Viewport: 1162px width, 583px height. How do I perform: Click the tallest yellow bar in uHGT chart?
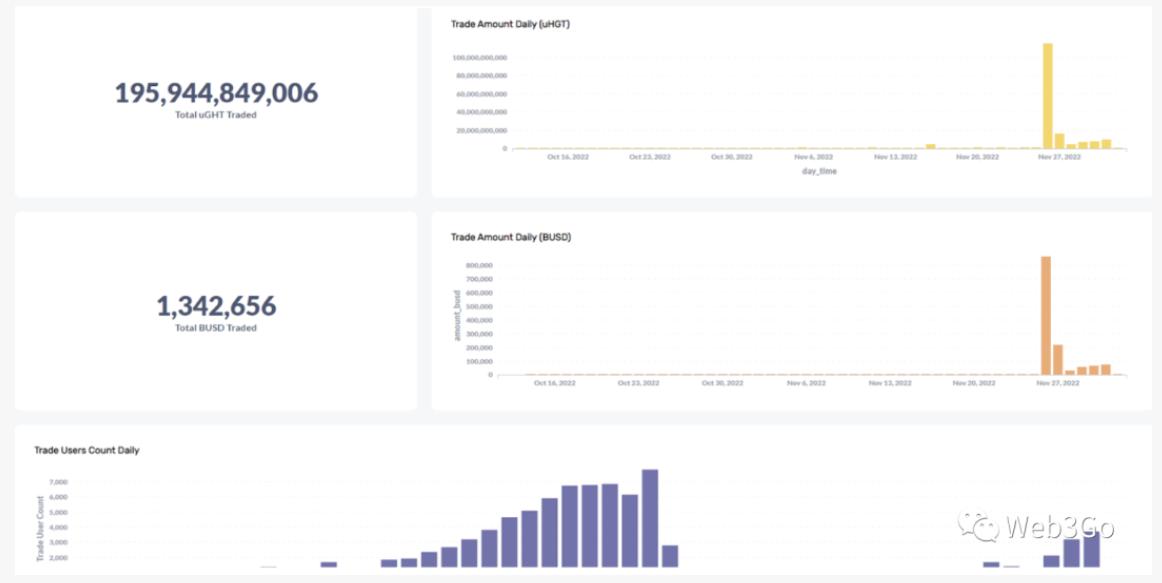pos(1048,96)
